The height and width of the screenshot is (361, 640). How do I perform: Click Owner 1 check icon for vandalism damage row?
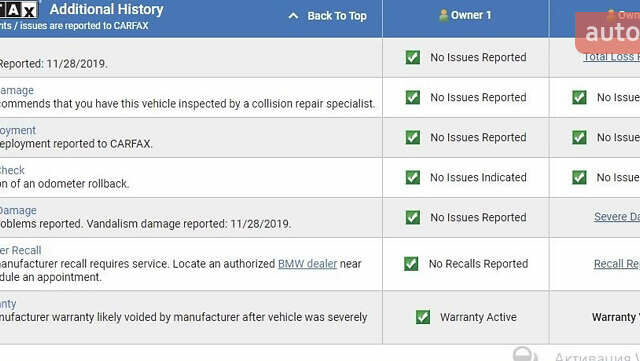click(413, 217)
